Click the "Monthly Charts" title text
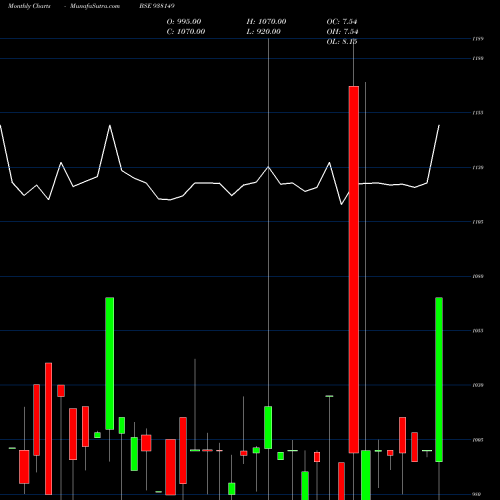Image resolution: width=500 pixels, height=500 pixels. (x=29, y=6)
